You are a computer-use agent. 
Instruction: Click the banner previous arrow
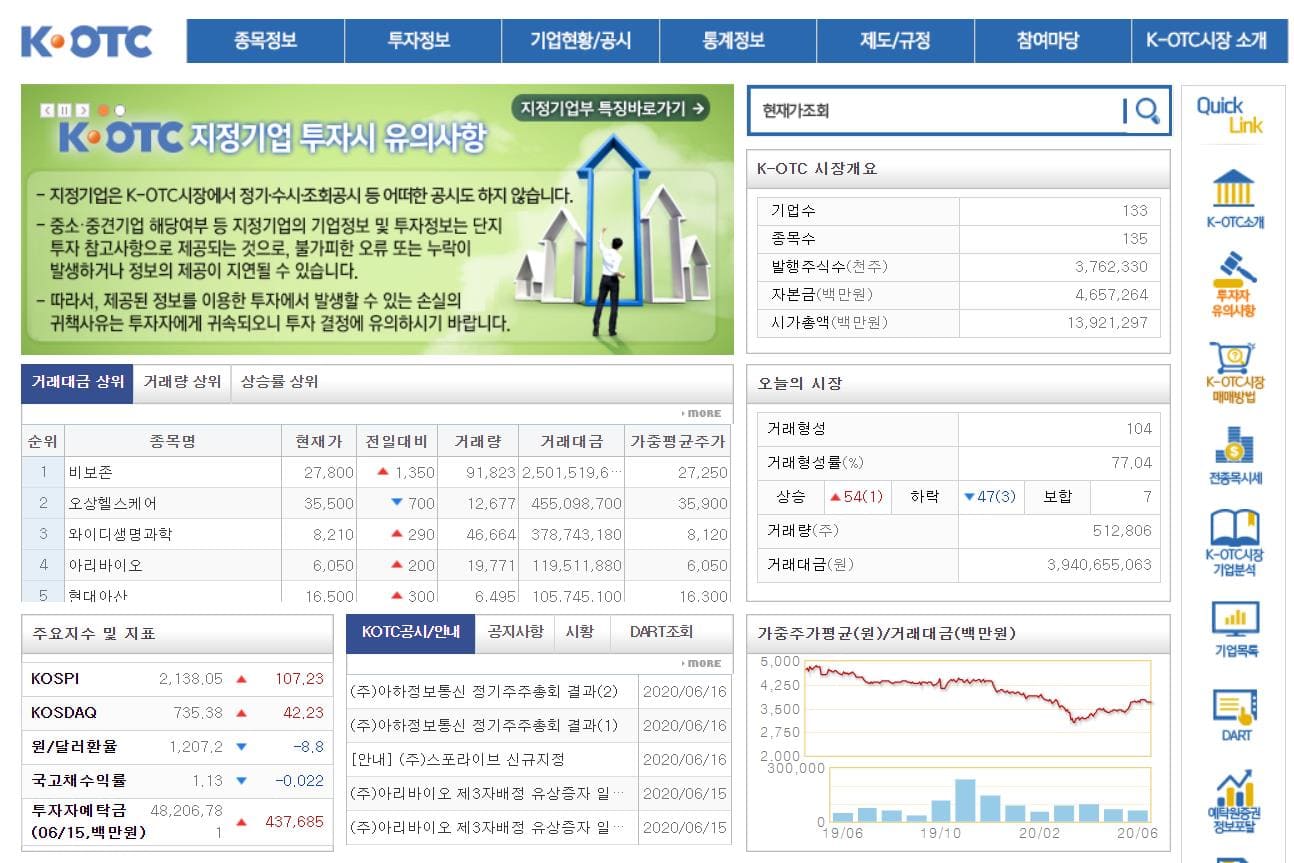(x=47, y=110)
